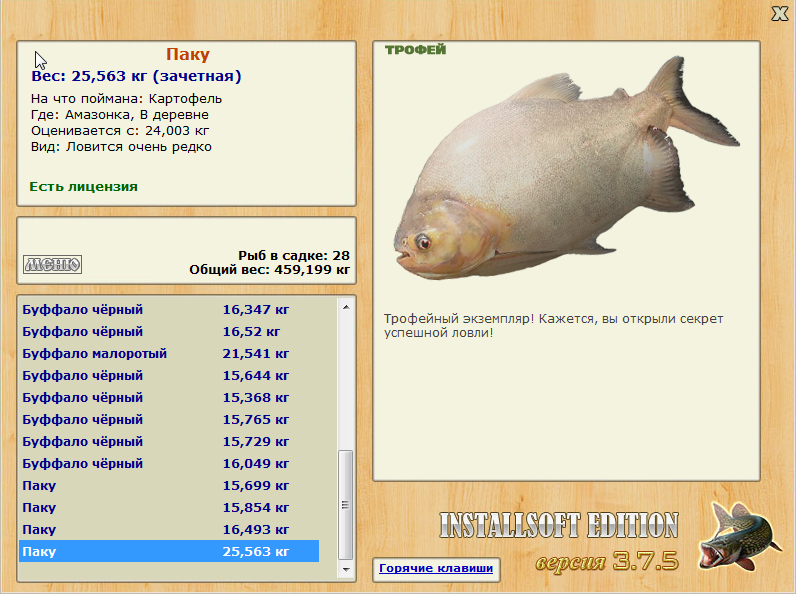Viewport: 796px width, 594px height.
Task: Click the Вид: Ловится очень редко line
Action: pyautogui.click(x=121, y=147)
